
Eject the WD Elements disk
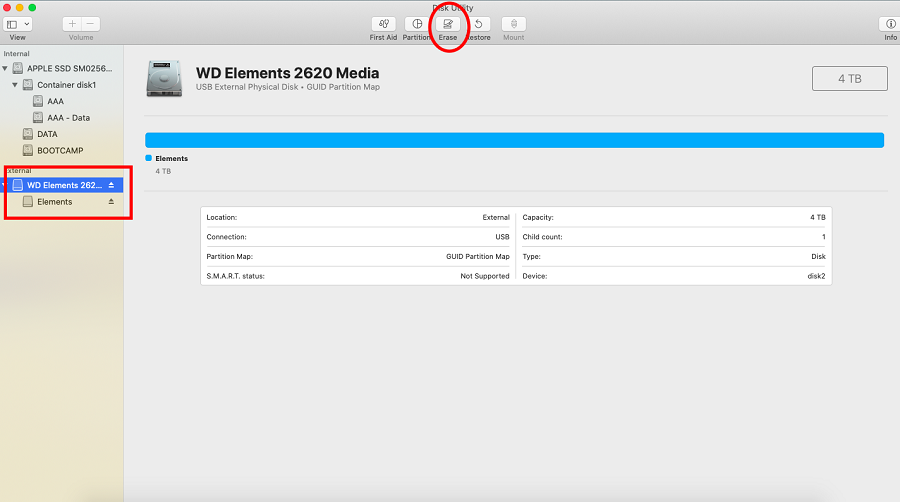click(112, 186)
